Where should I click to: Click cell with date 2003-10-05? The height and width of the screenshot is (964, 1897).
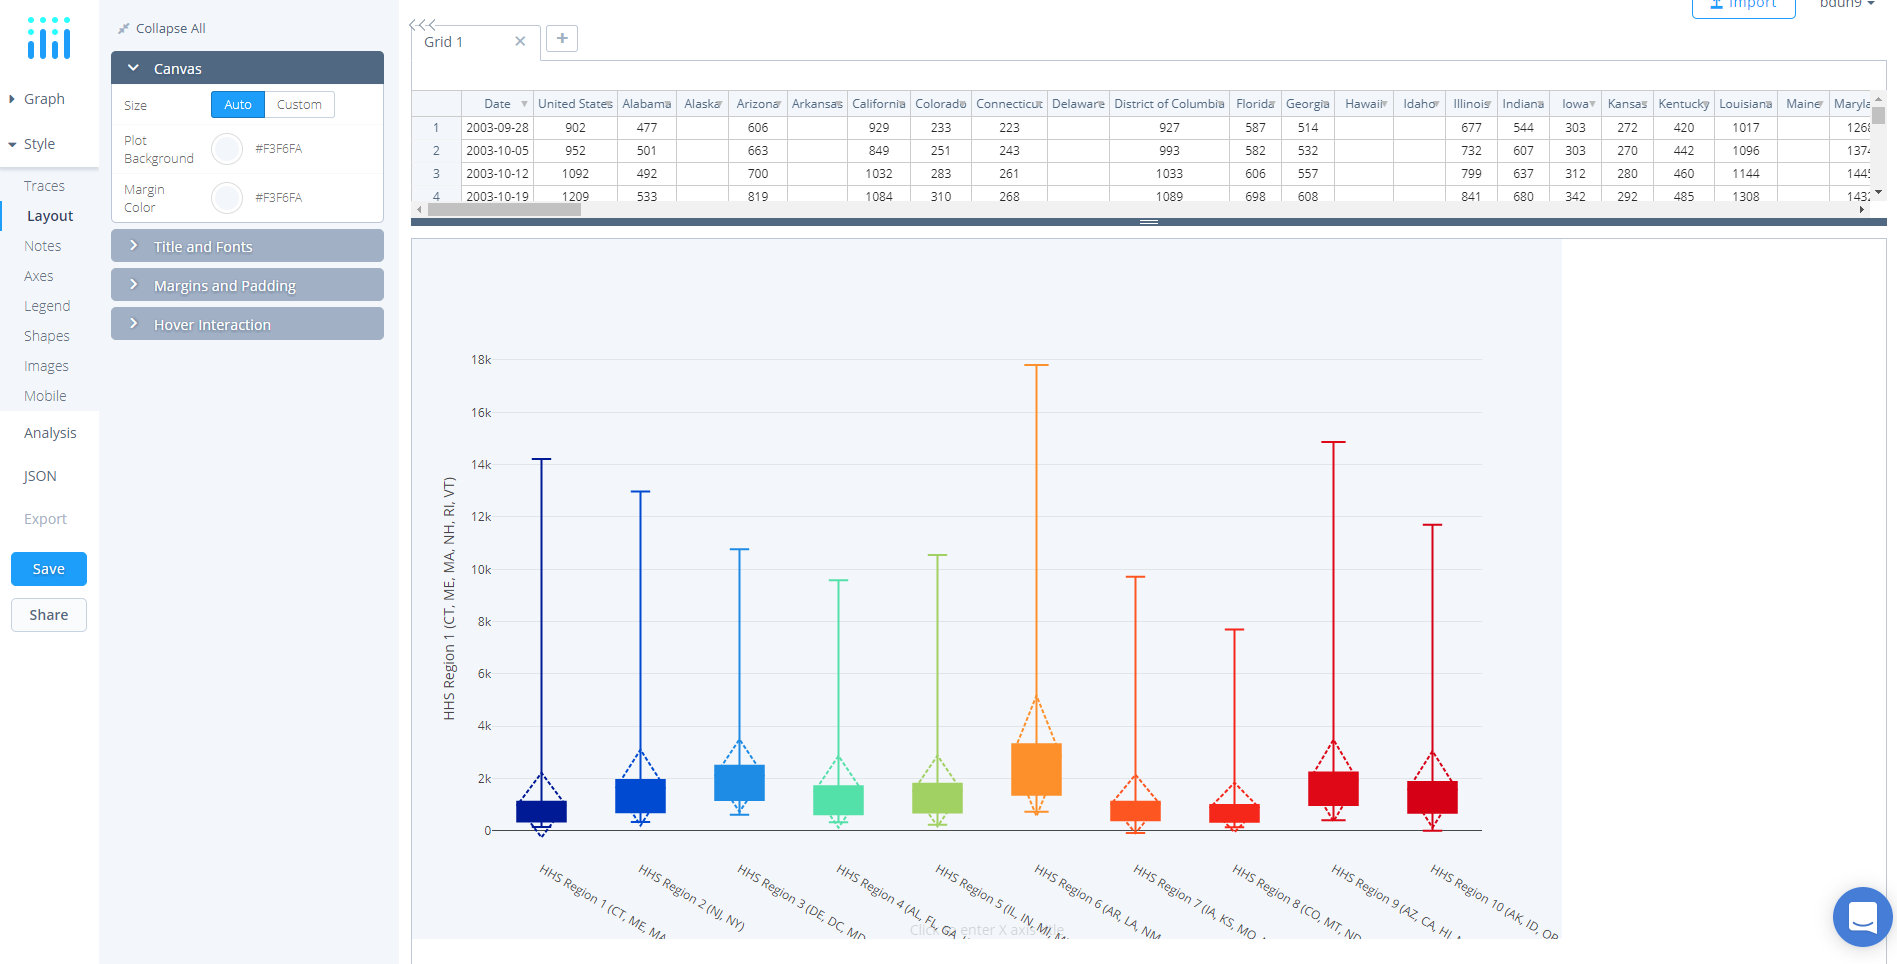coord(497,151)
